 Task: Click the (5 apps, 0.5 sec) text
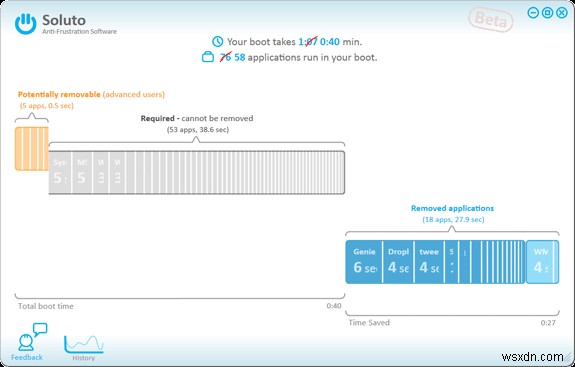click(47, 106)
